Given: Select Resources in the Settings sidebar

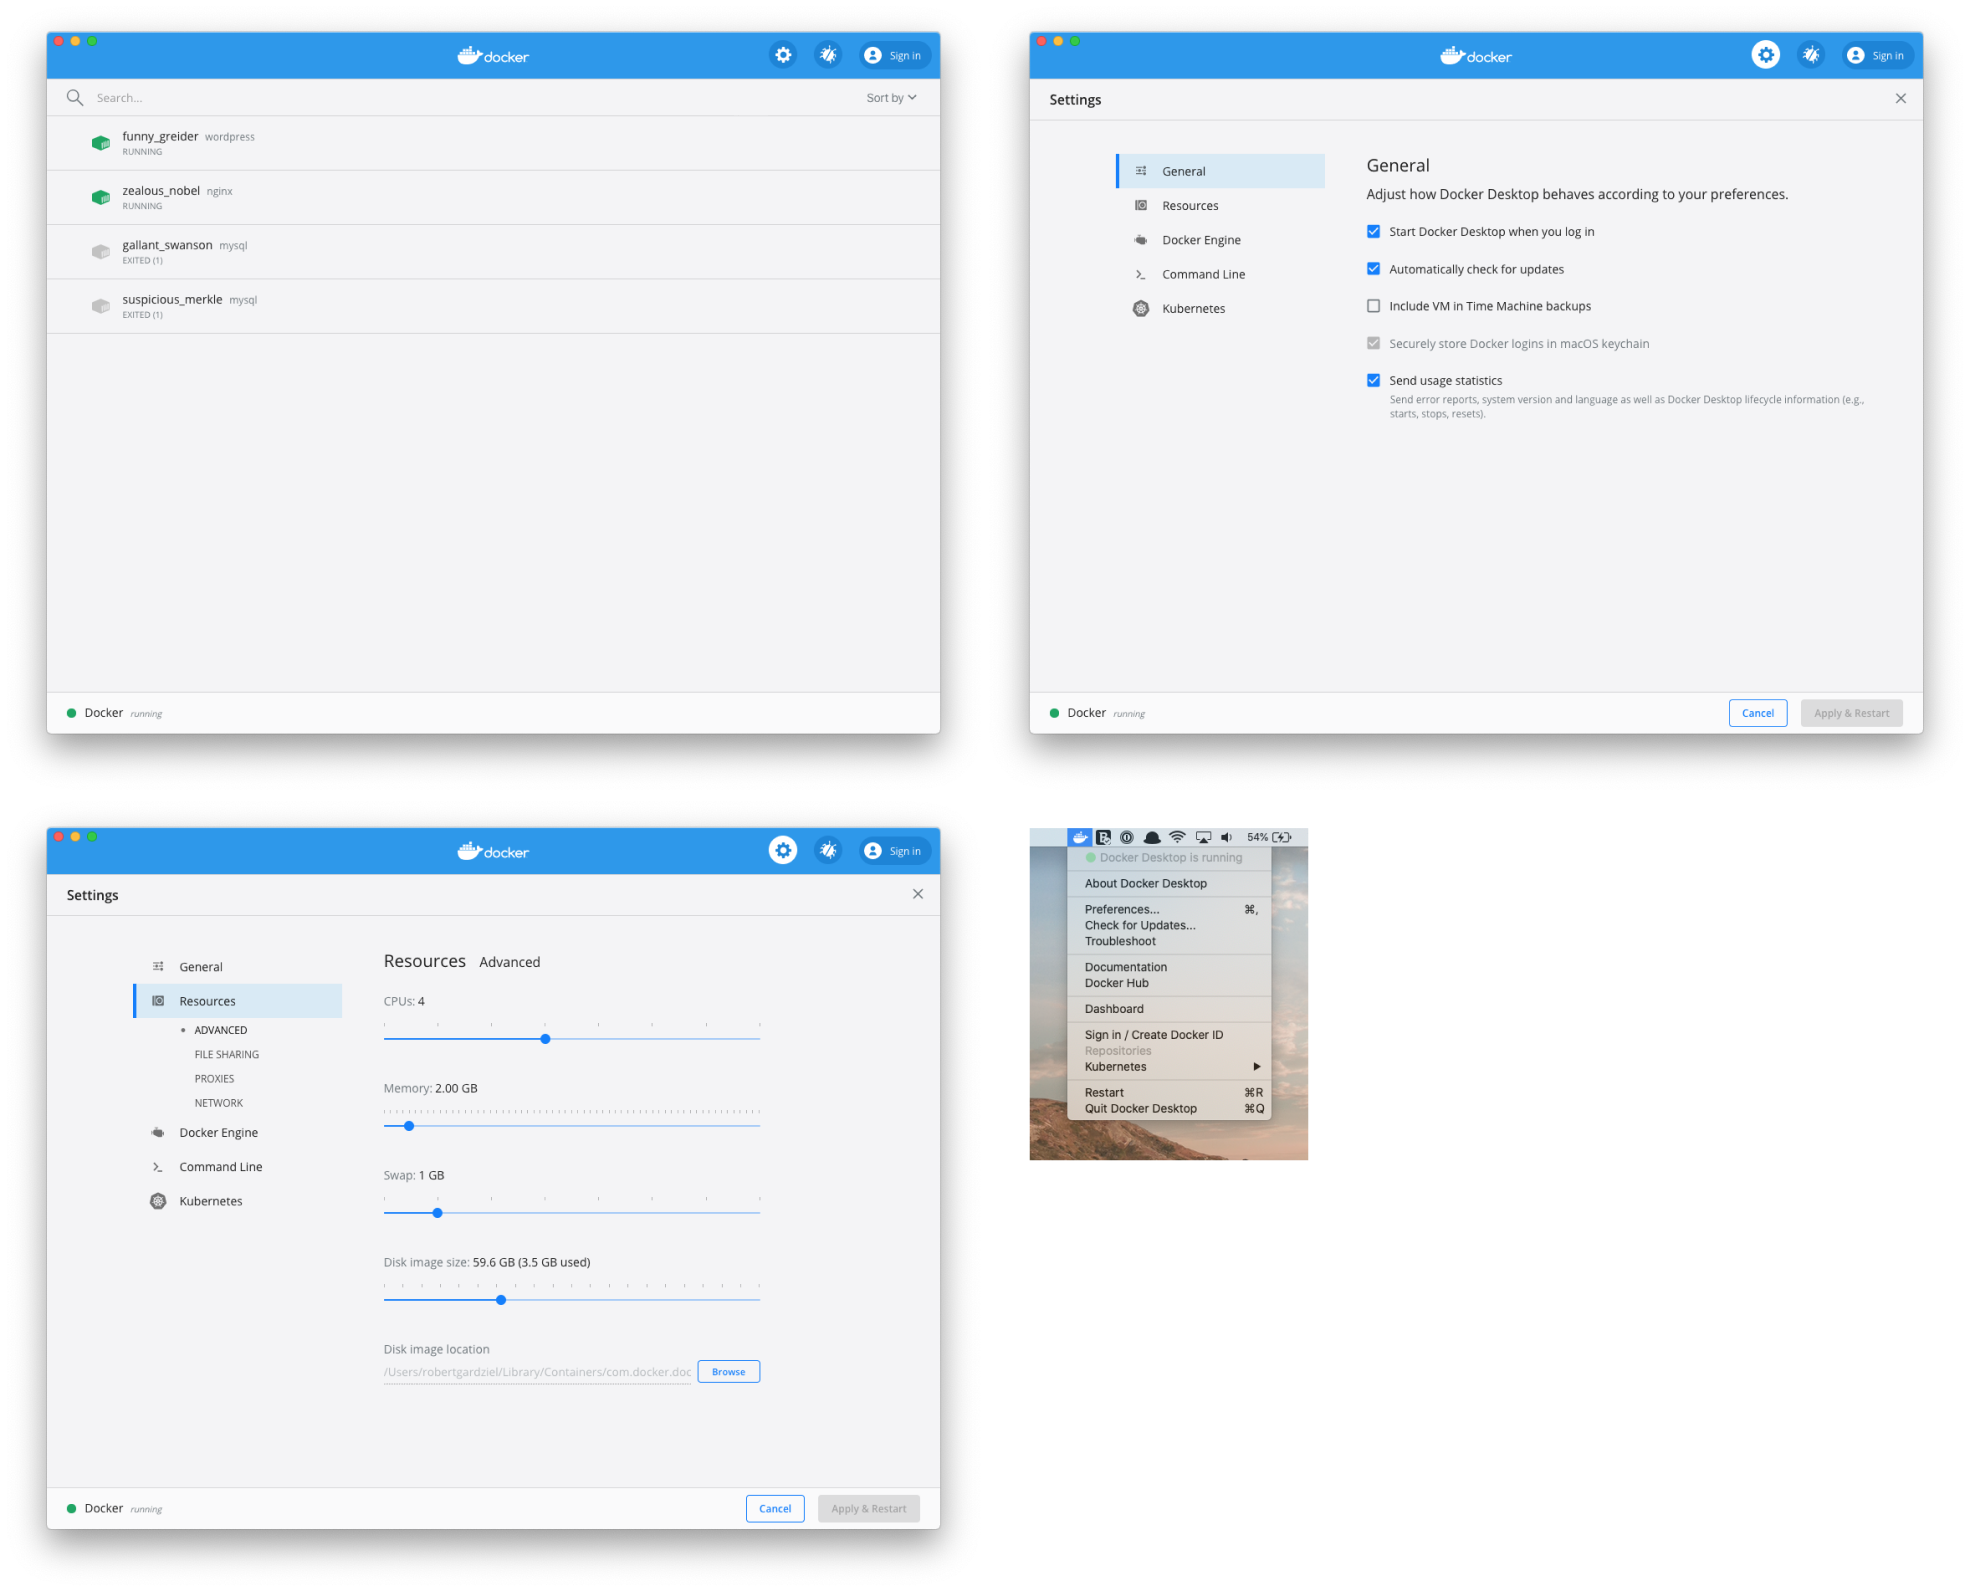Looking at the screenshot, I should (1191, 205).
